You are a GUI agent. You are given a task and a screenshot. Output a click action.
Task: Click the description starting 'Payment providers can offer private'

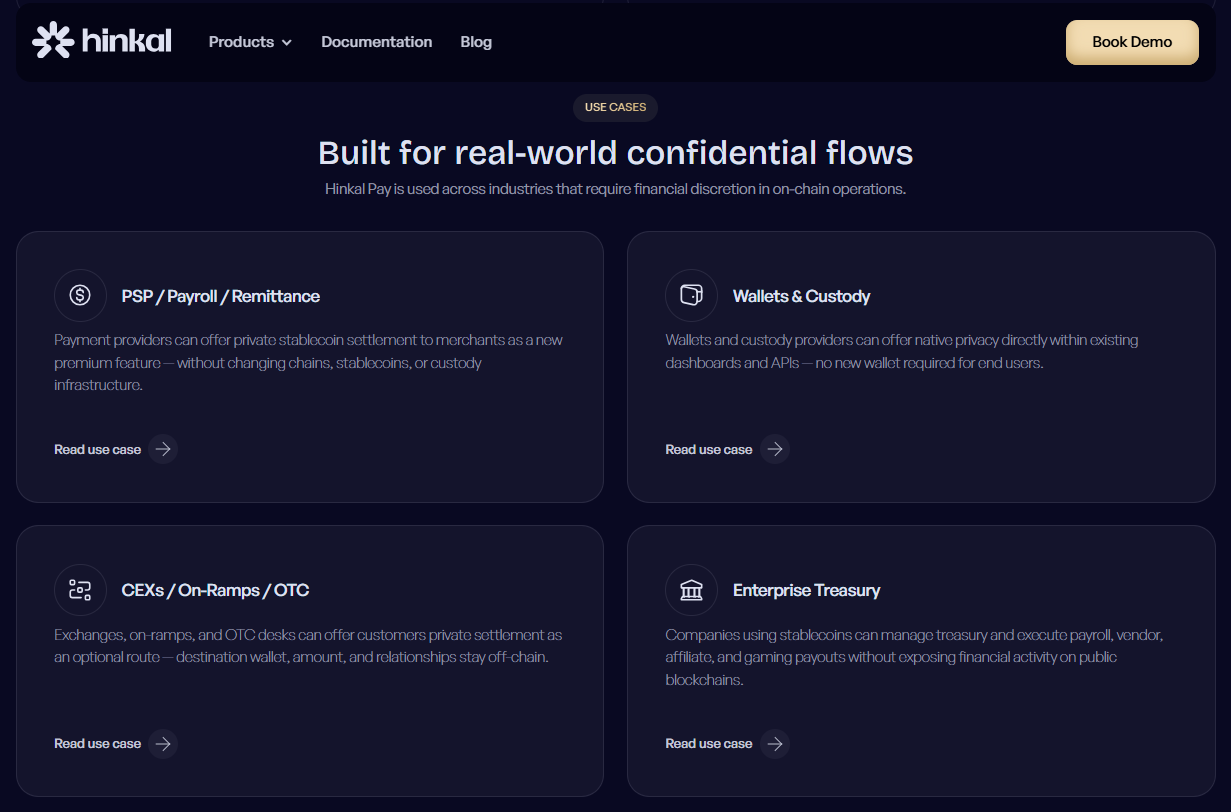pos(309,362)
